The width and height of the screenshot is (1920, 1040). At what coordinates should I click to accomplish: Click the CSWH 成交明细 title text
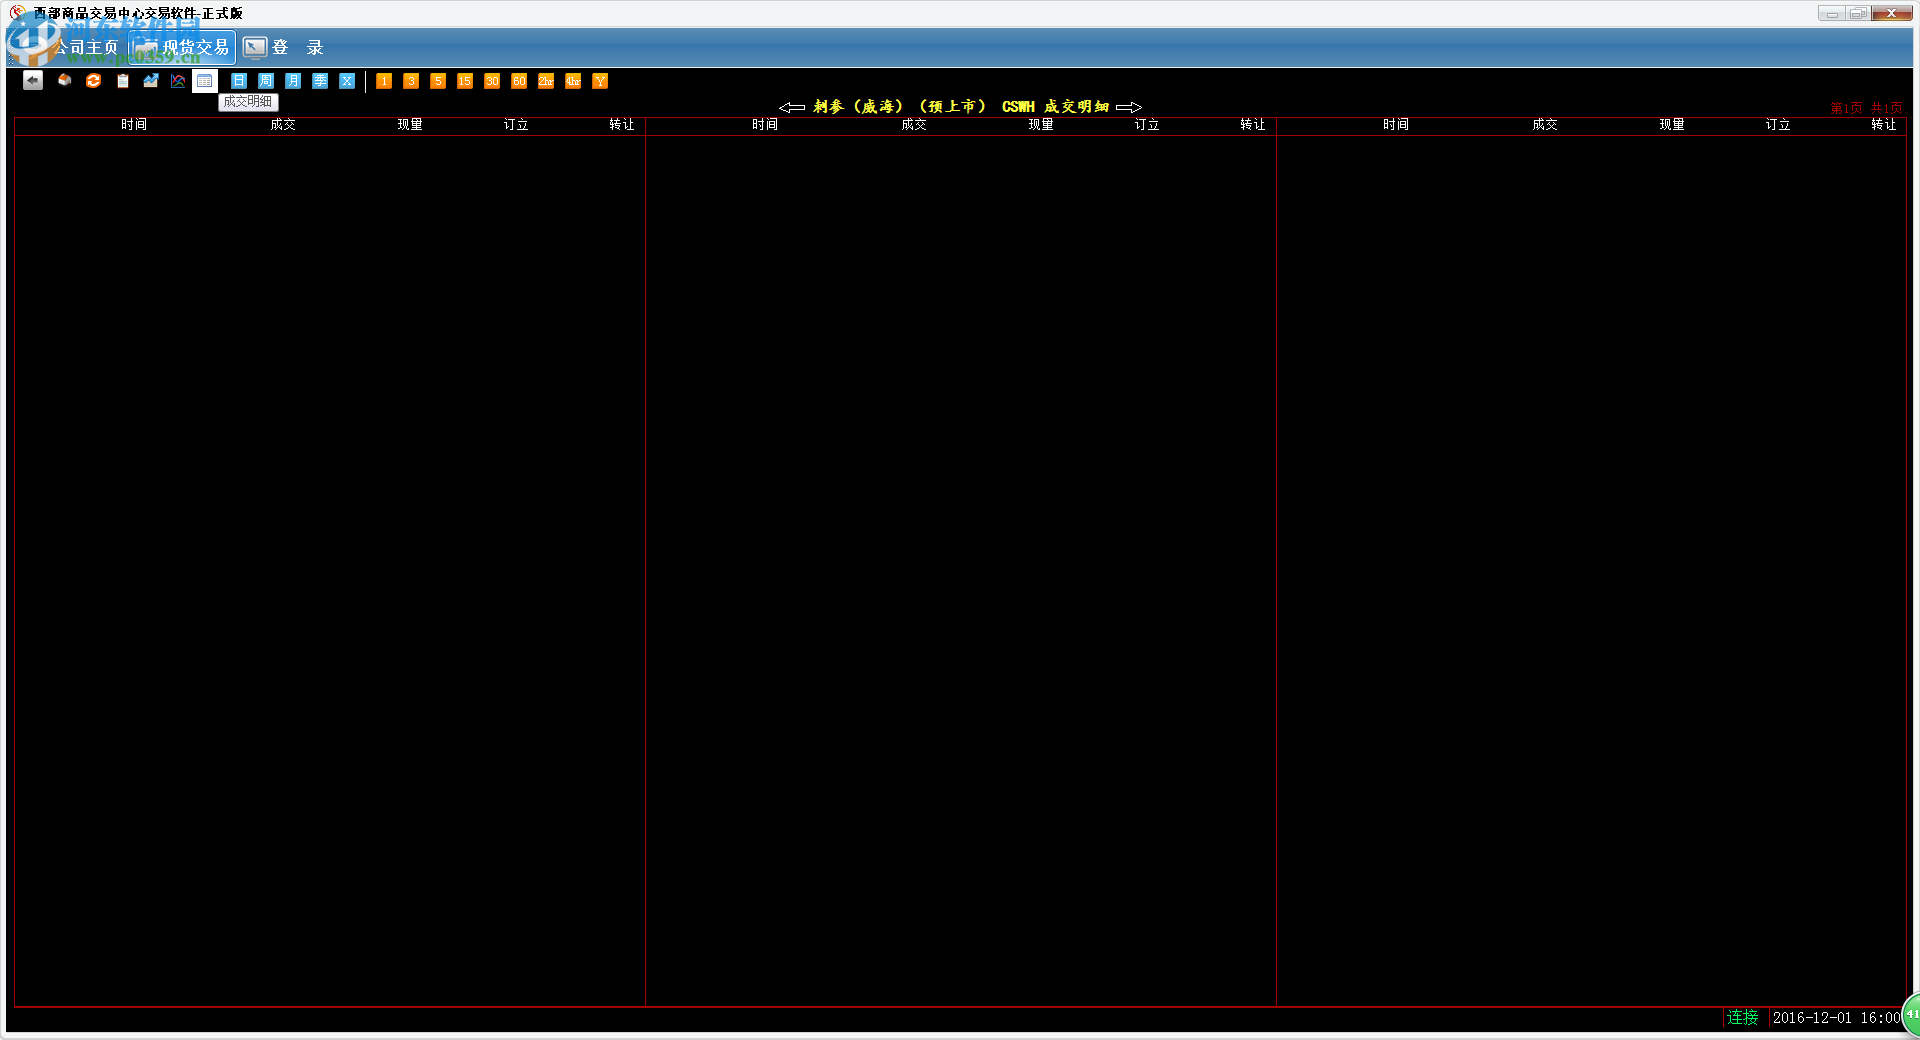tap(1056, 107)
